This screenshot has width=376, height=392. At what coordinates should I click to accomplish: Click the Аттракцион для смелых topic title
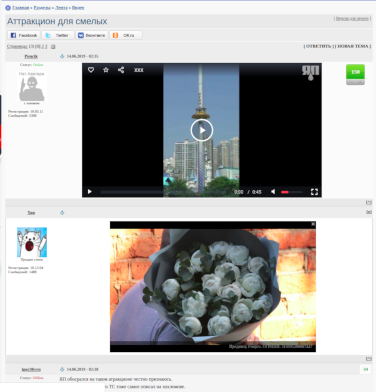coord(57,21)
